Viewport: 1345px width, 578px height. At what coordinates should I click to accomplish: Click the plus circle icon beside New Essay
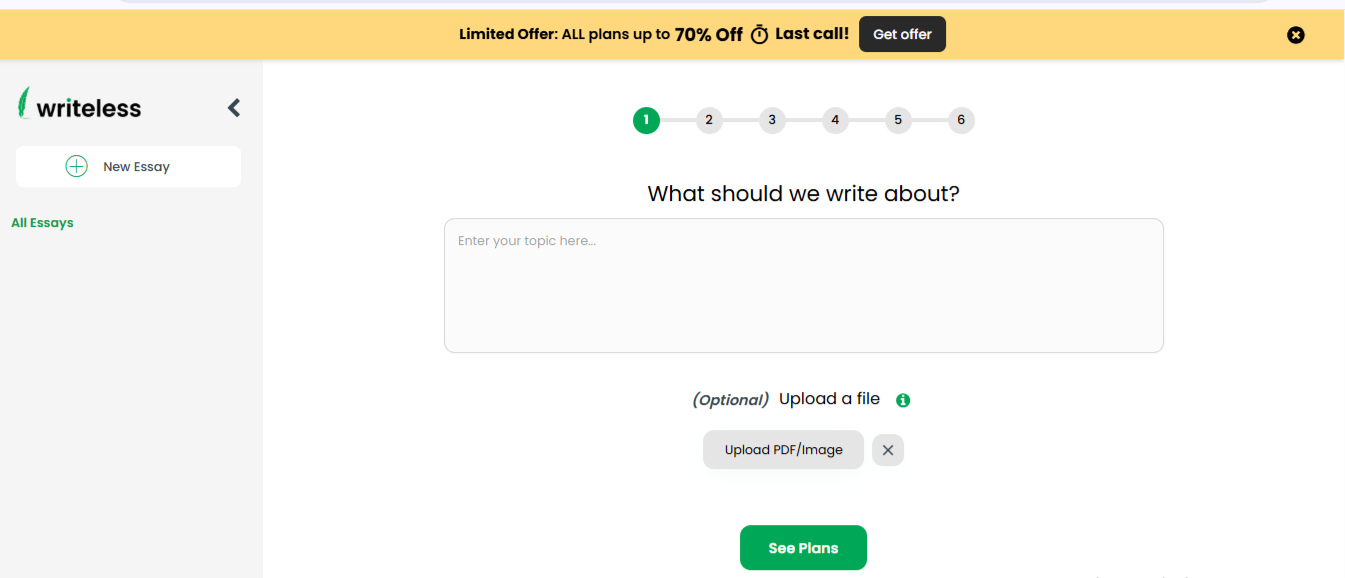pyautogui.click(x=76, y=167)
